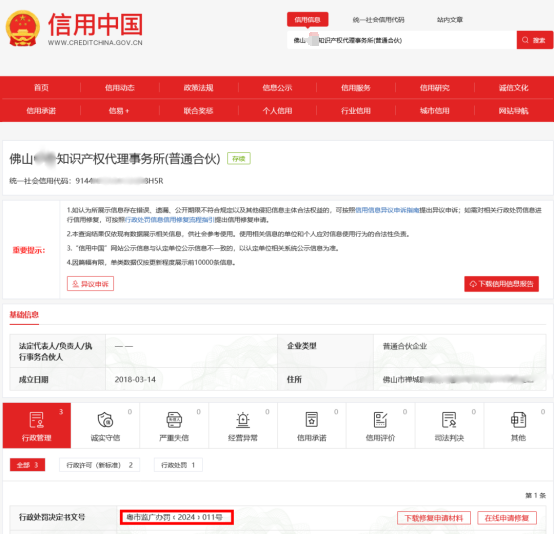Select the 行政管理 category icon
Screen dimensions: 554x535
pyautogui.click(x=37, y=425)
